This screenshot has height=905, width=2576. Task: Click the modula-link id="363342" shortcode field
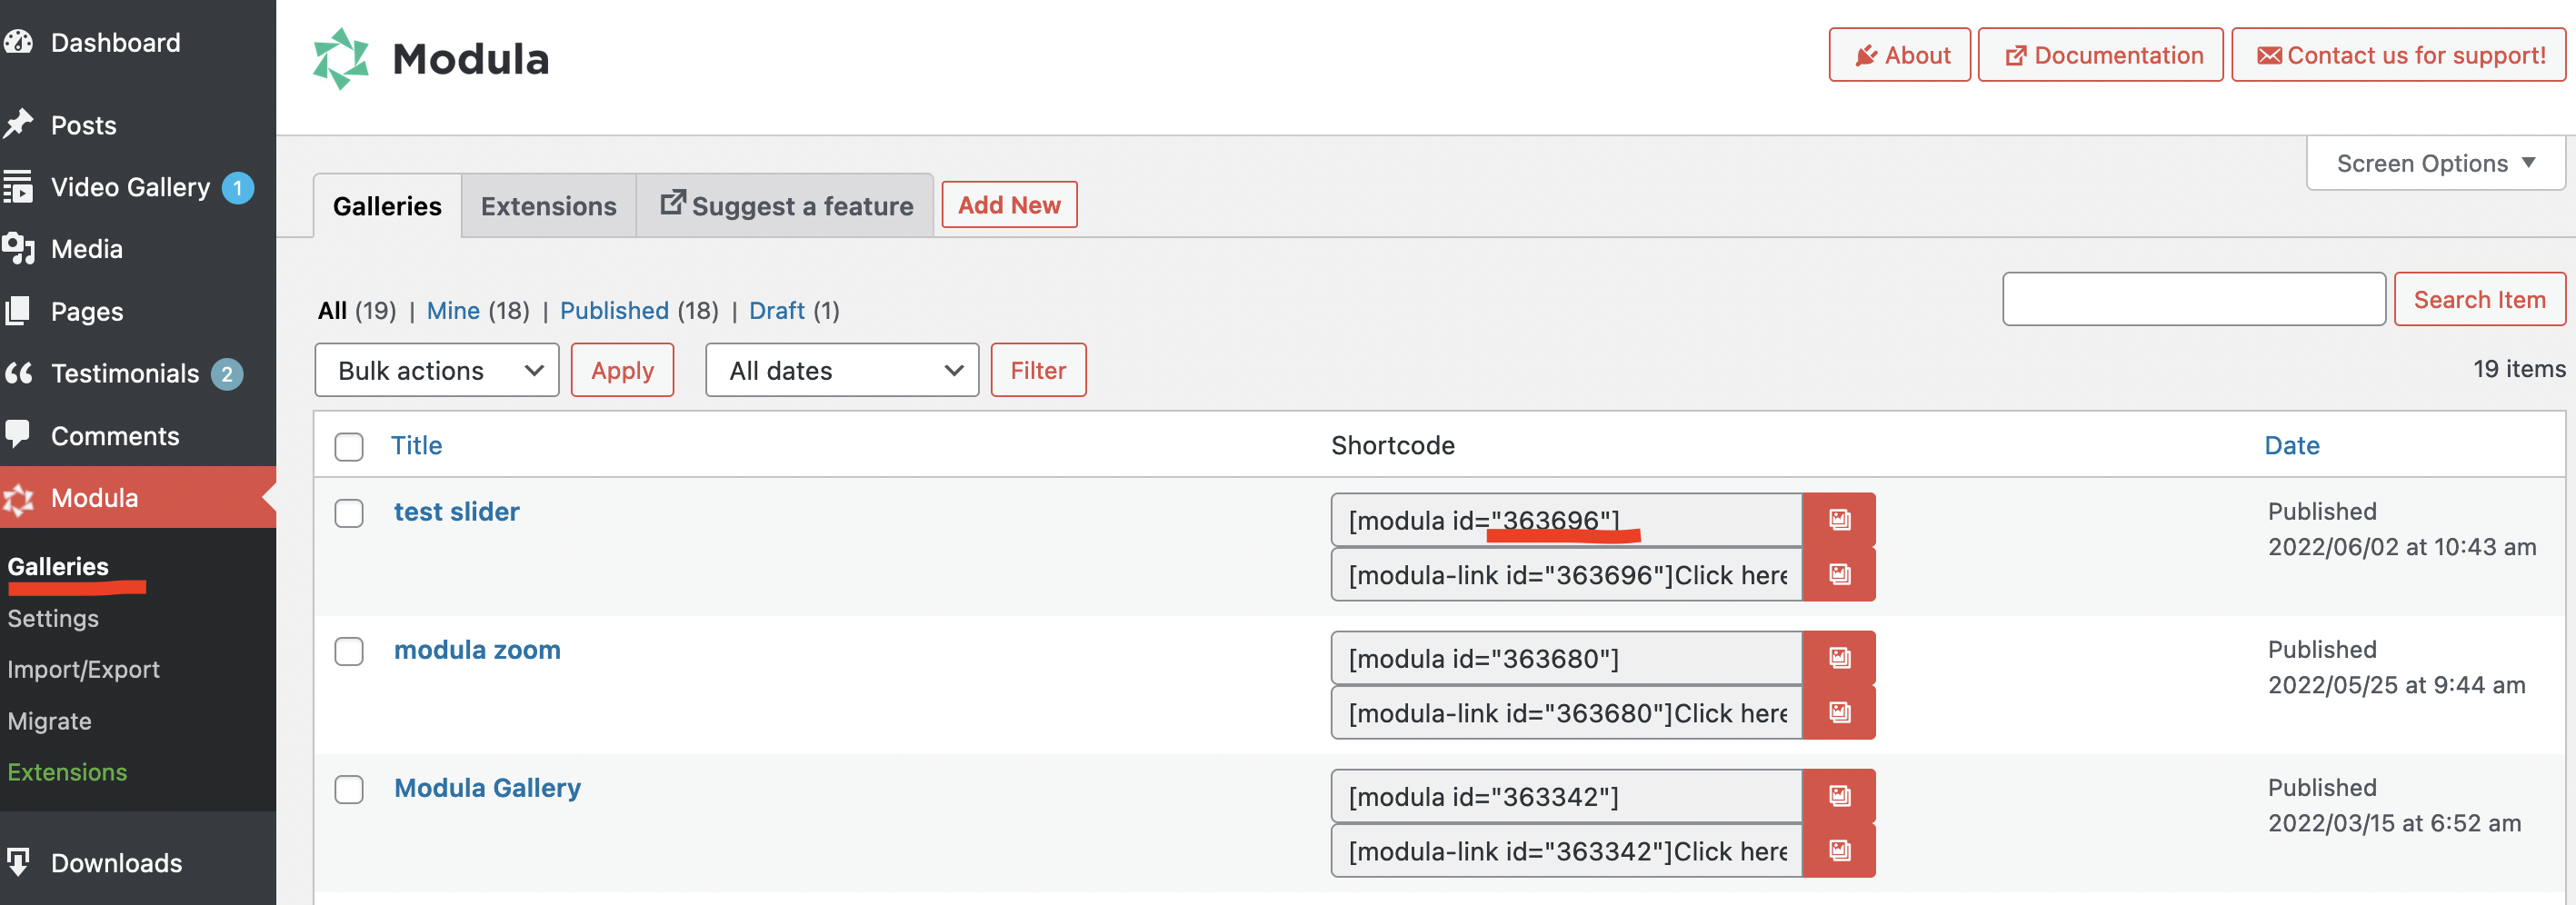(1566, 850)
